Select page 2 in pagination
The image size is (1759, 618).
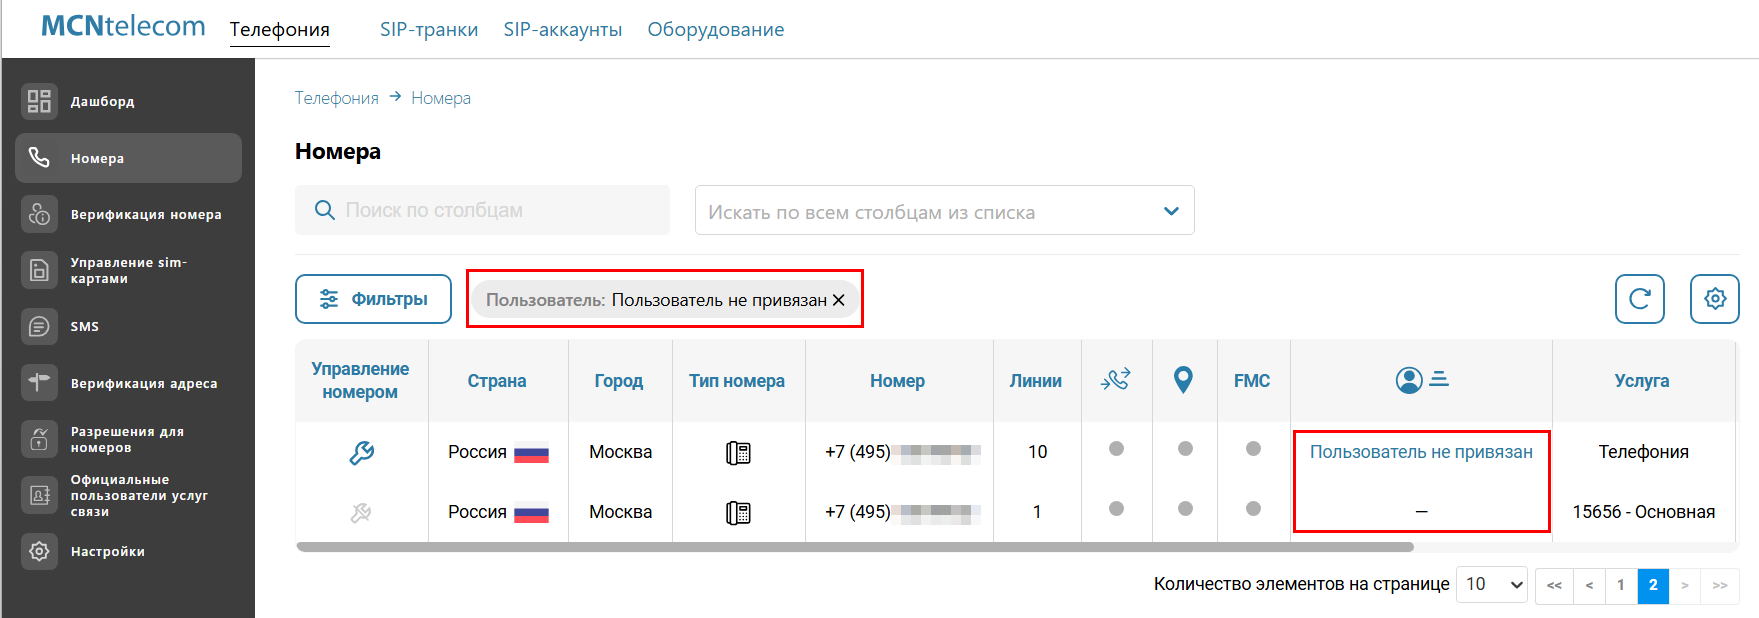(1653, 585)
